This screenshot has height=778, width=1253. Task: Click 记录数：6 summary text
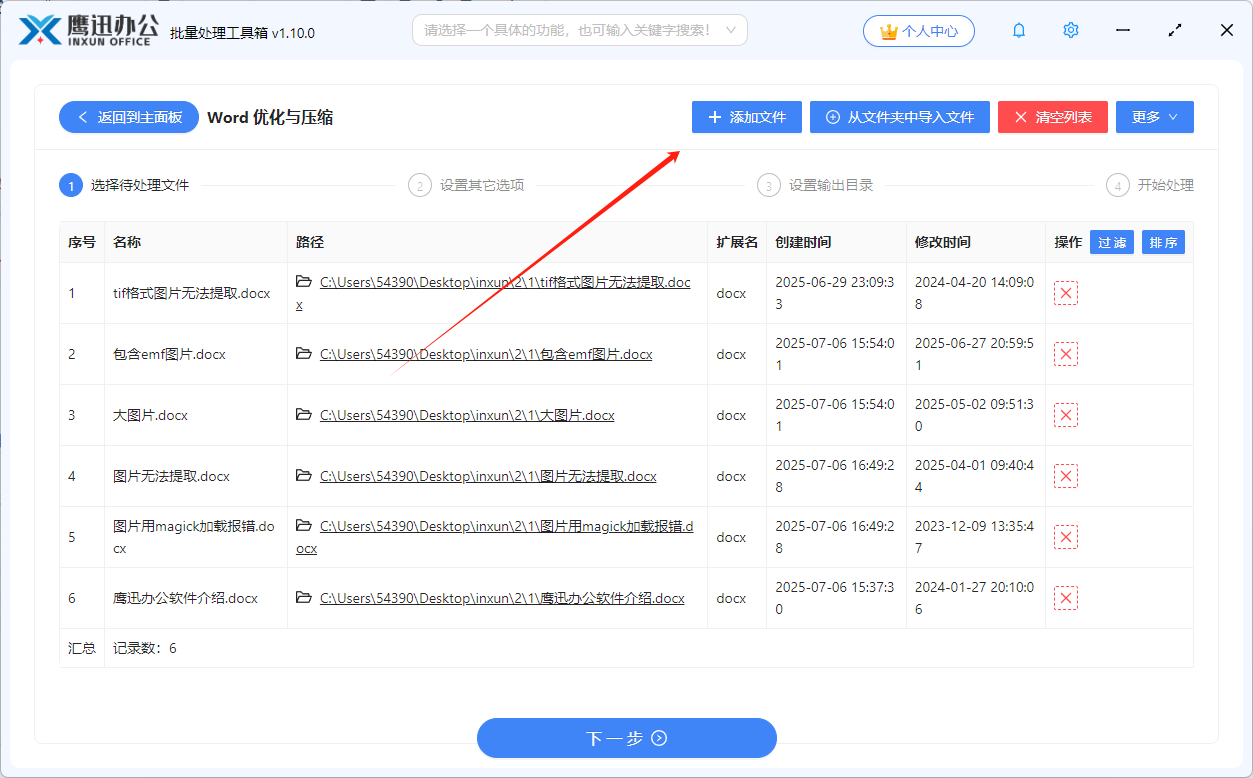pyautogui.click(x=145, y=648)
